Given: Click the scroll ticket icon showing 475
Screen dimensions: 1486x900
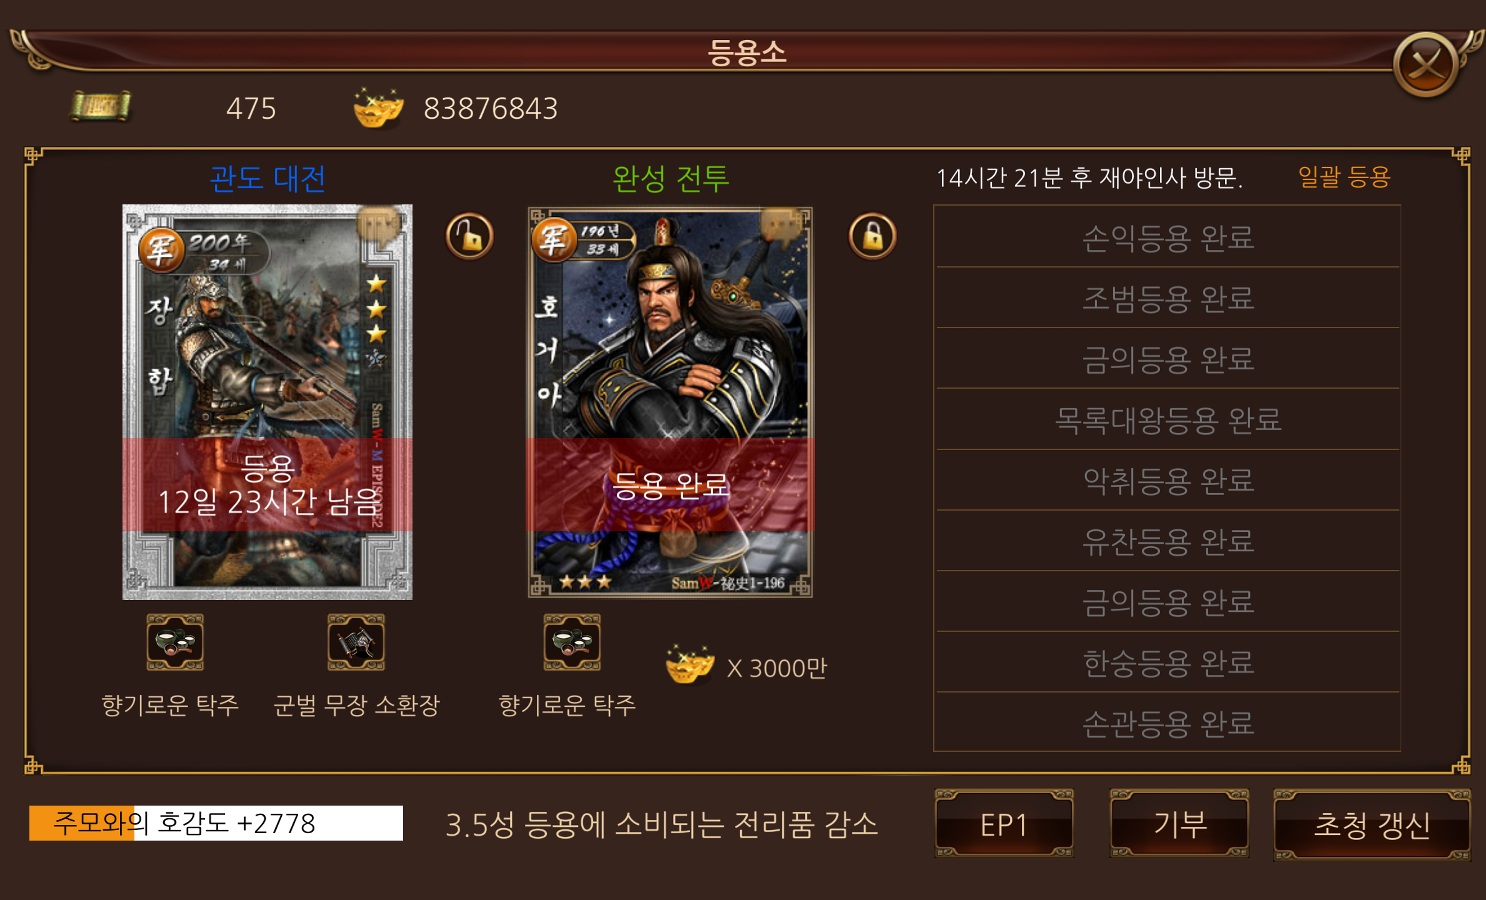Looking at the screenshot, I should tap(100, 106).
